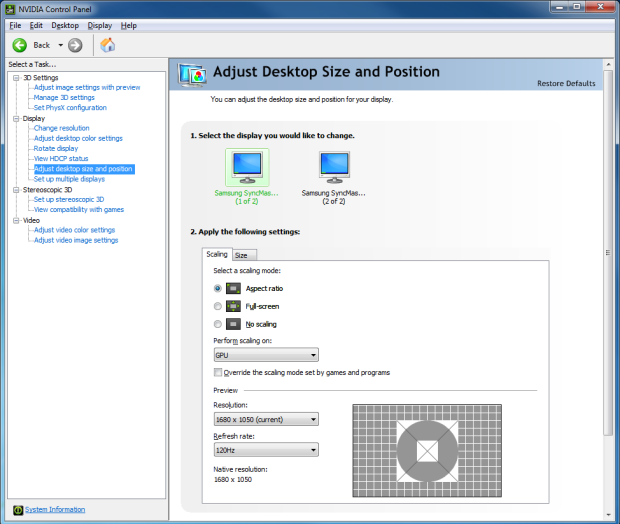The width and height of the screenshot is (620, 524).
Task: Open the Display menu
Action: [x=100, y=25]
